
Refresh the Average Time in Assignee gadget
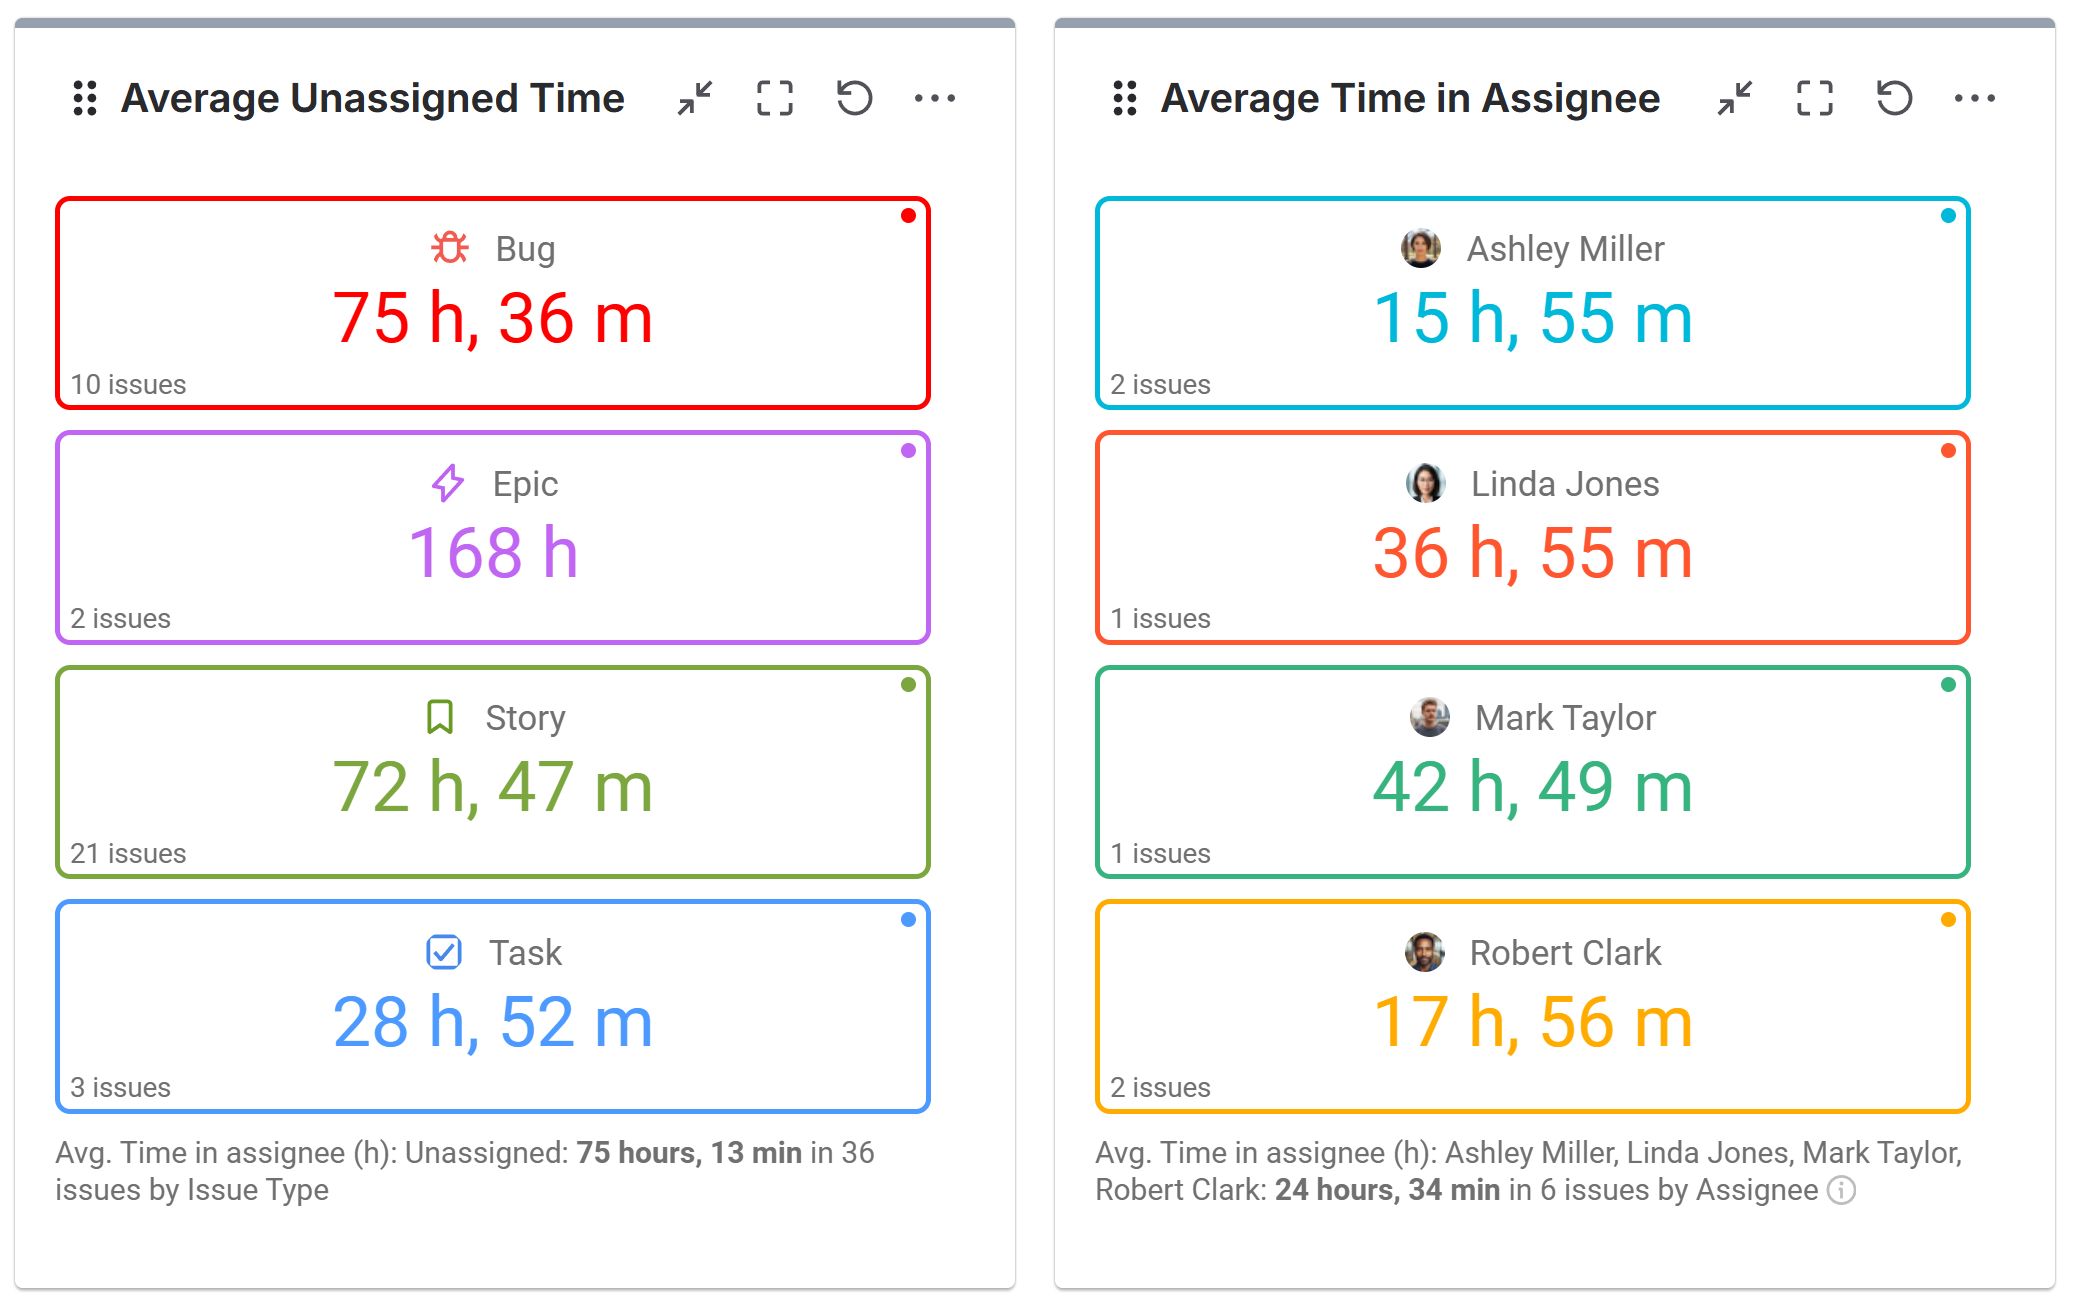(1893, 97)
